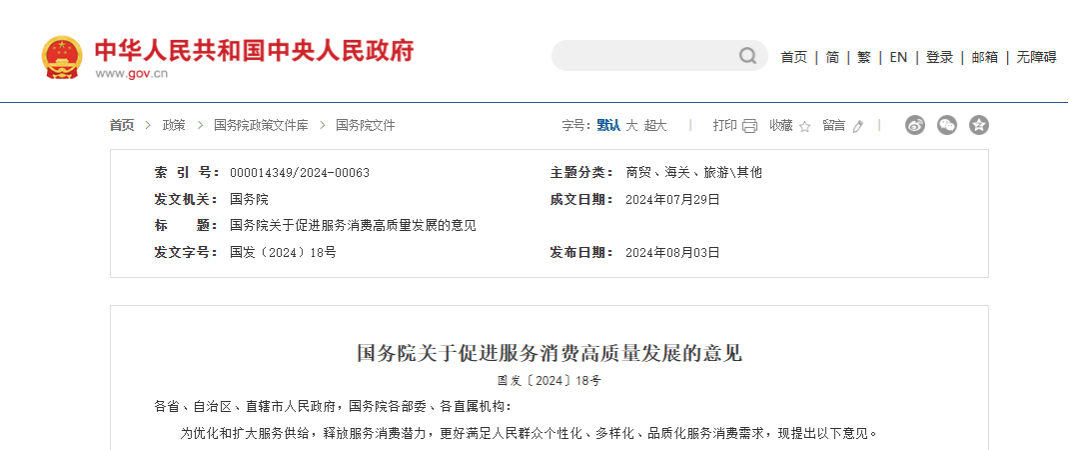Screen dimensions: 1069x450
Task: Click index number 000014349/2024-00063
Action: 300,173
